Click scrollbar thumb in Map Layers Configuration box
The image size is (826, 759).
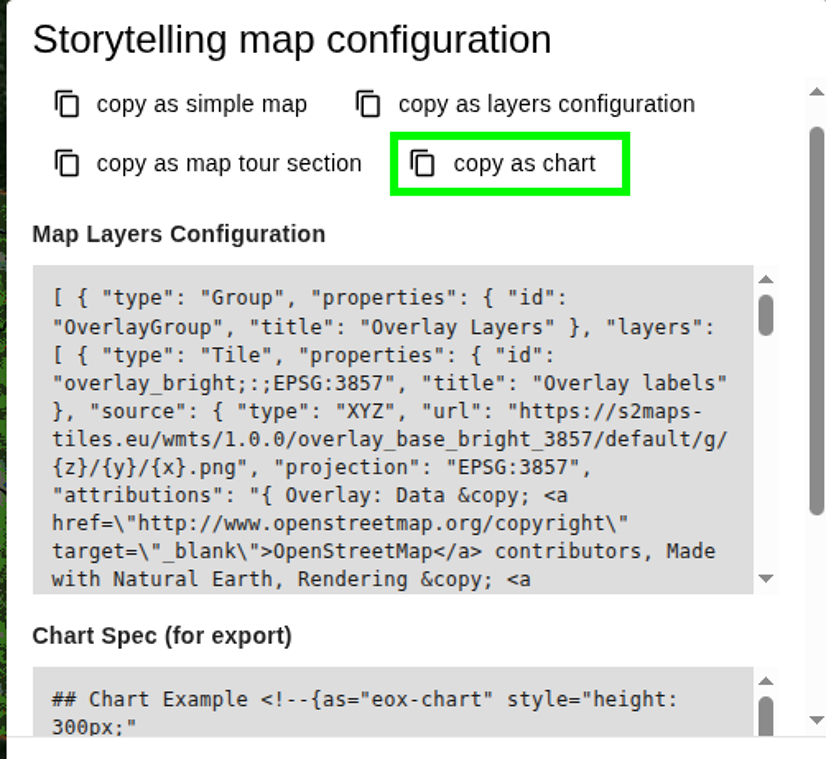click(x=766, y=315)
